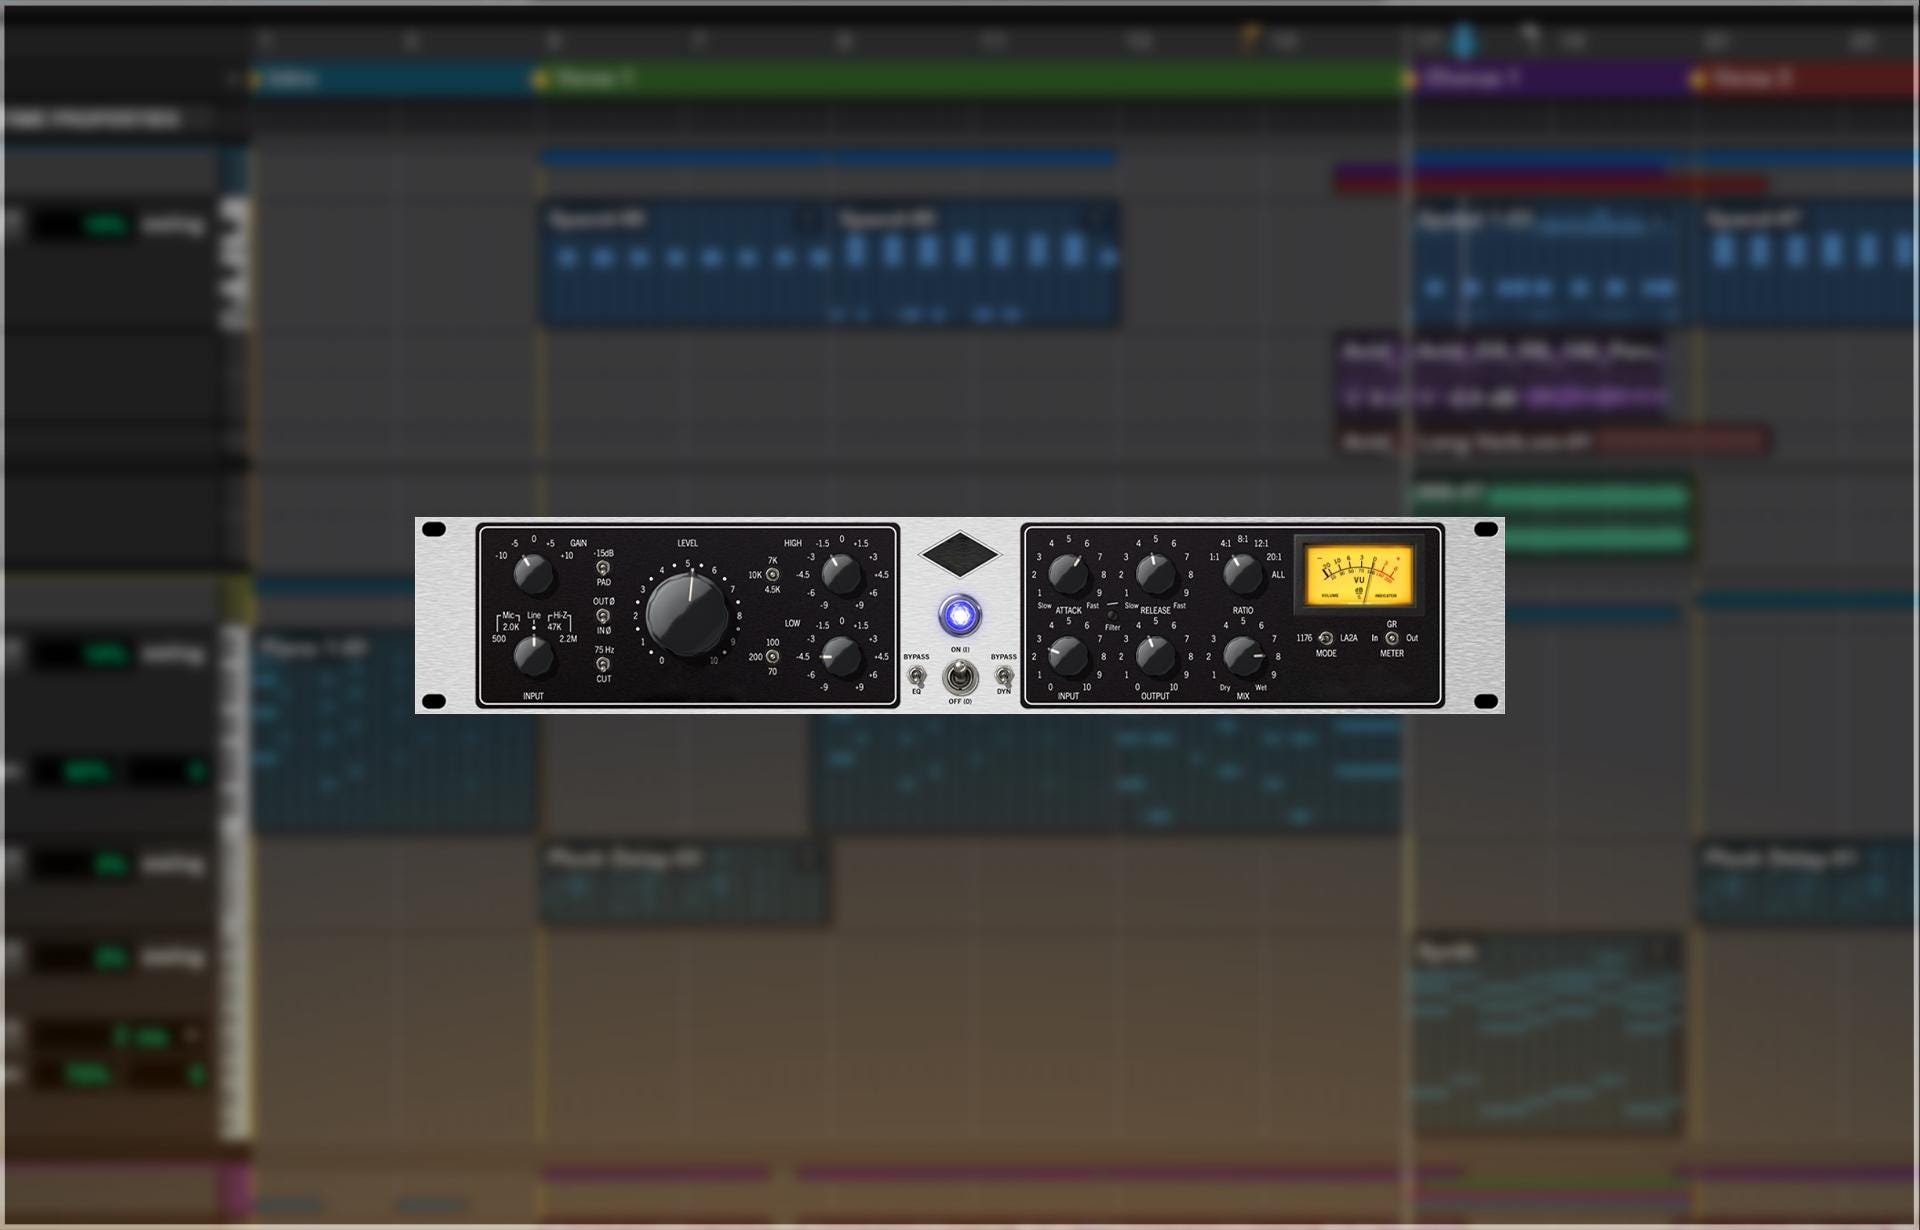Image resolution: width=1920 pixels, height=1230 pixels.
Task: Click the 20:1 ratio marking
Action: click(x=1274, y=557)
